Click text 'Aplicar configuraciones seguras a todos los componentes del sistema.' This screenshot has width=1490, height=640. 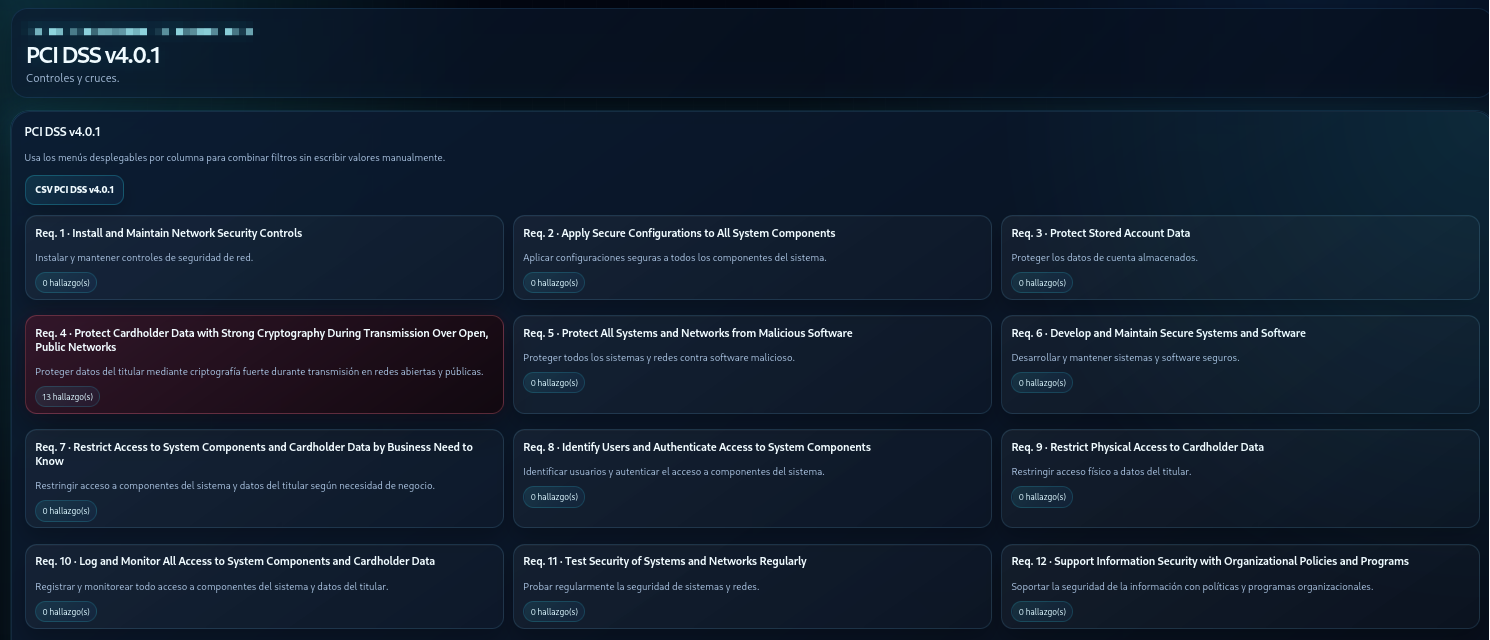(675, 258)
